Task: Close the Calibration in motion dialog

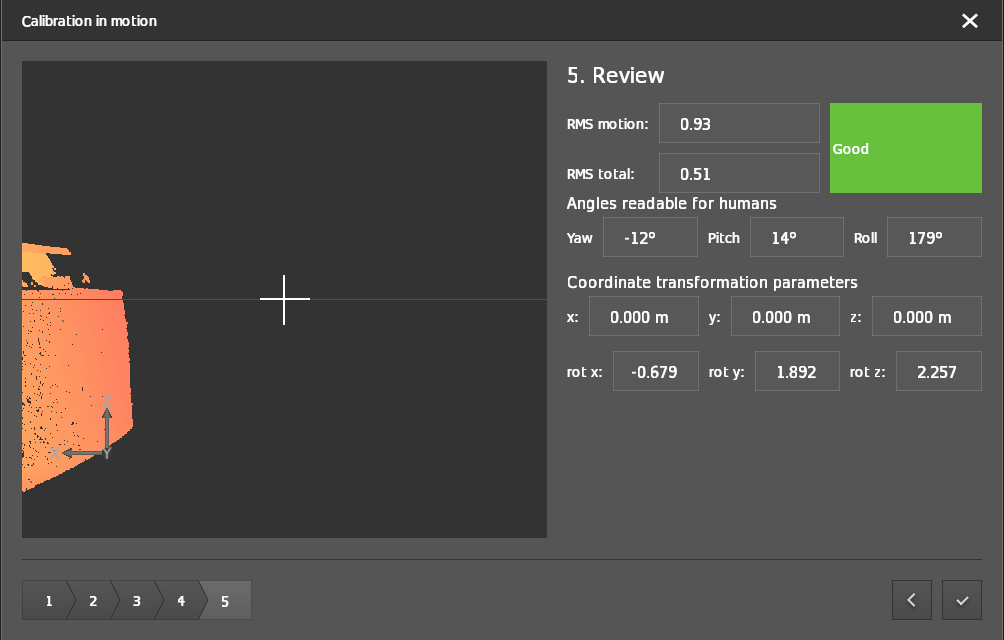Action: pyautogui.click(x=969, y=21)
